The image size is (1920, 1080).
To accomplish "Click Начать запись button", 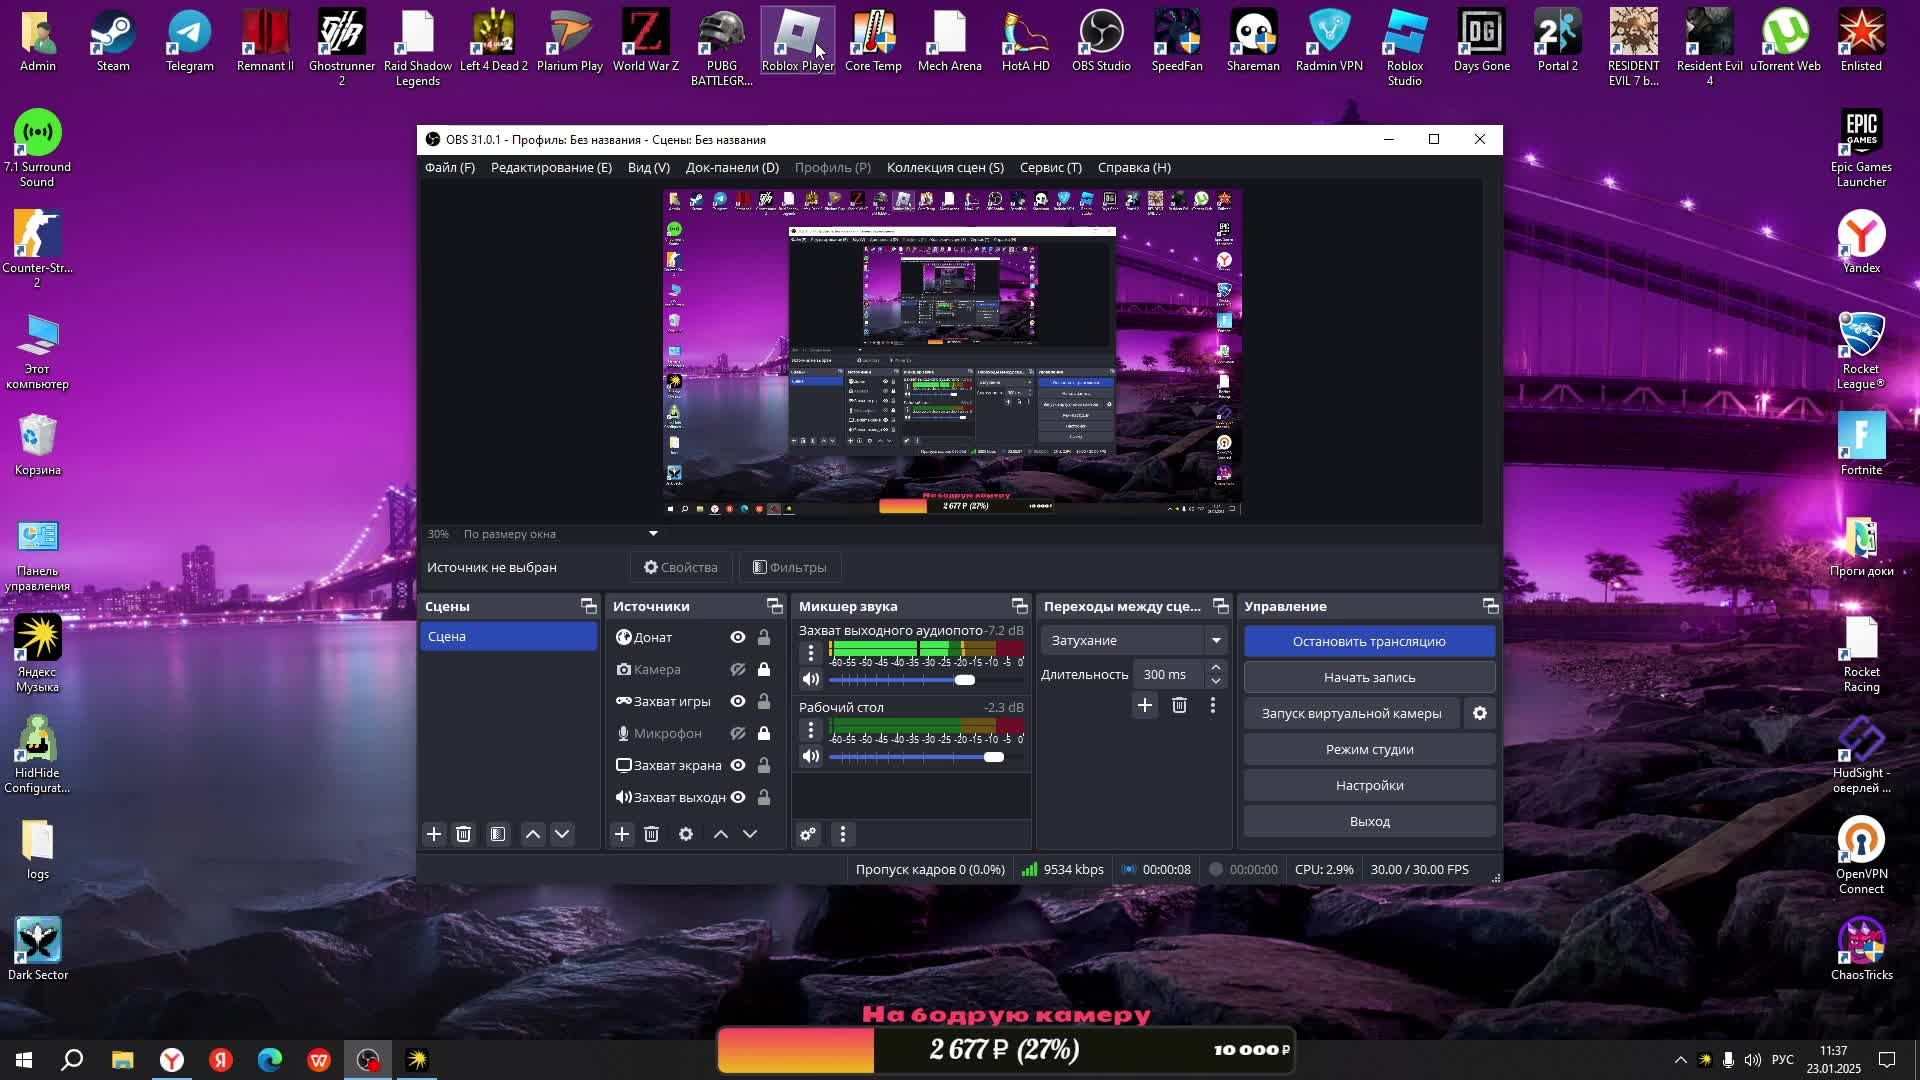I will click(1369, 677).
